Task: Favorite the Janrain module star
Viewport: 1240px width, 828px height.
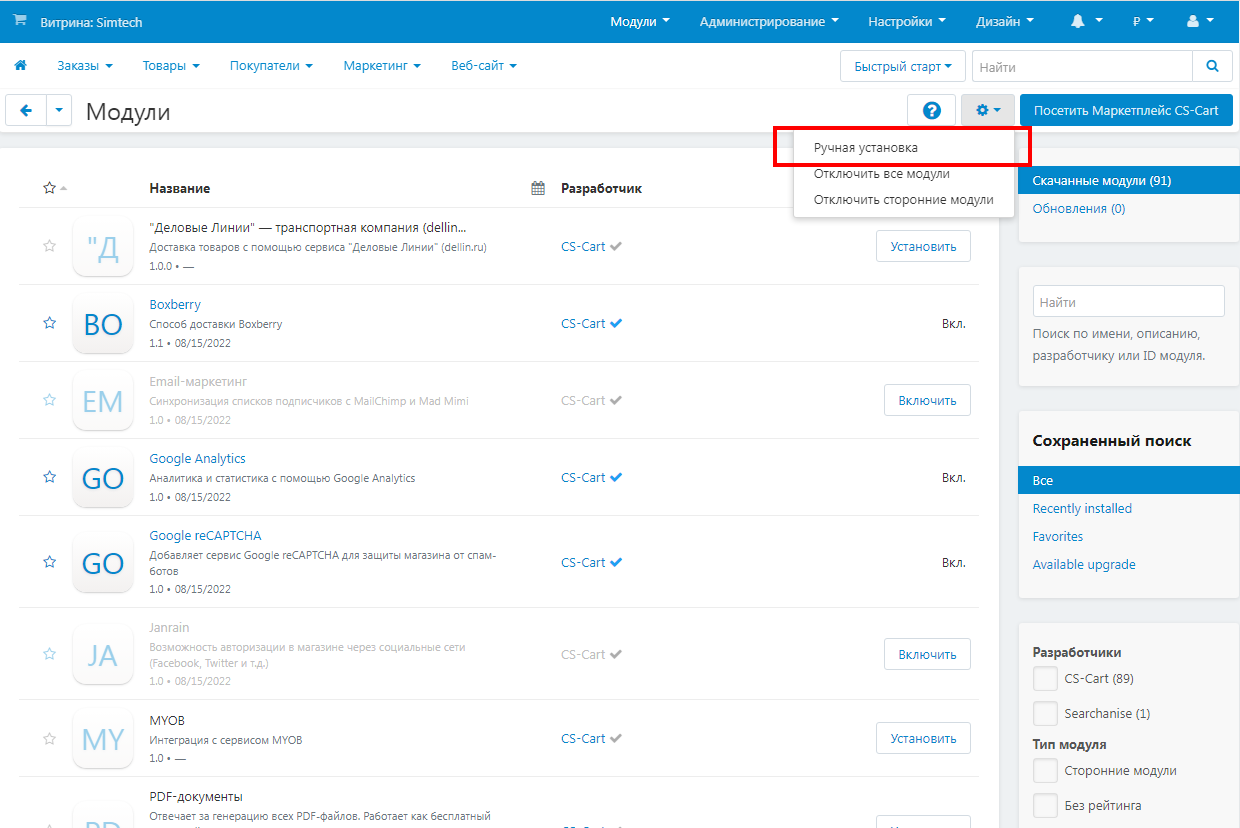Action: pos(49,654)
